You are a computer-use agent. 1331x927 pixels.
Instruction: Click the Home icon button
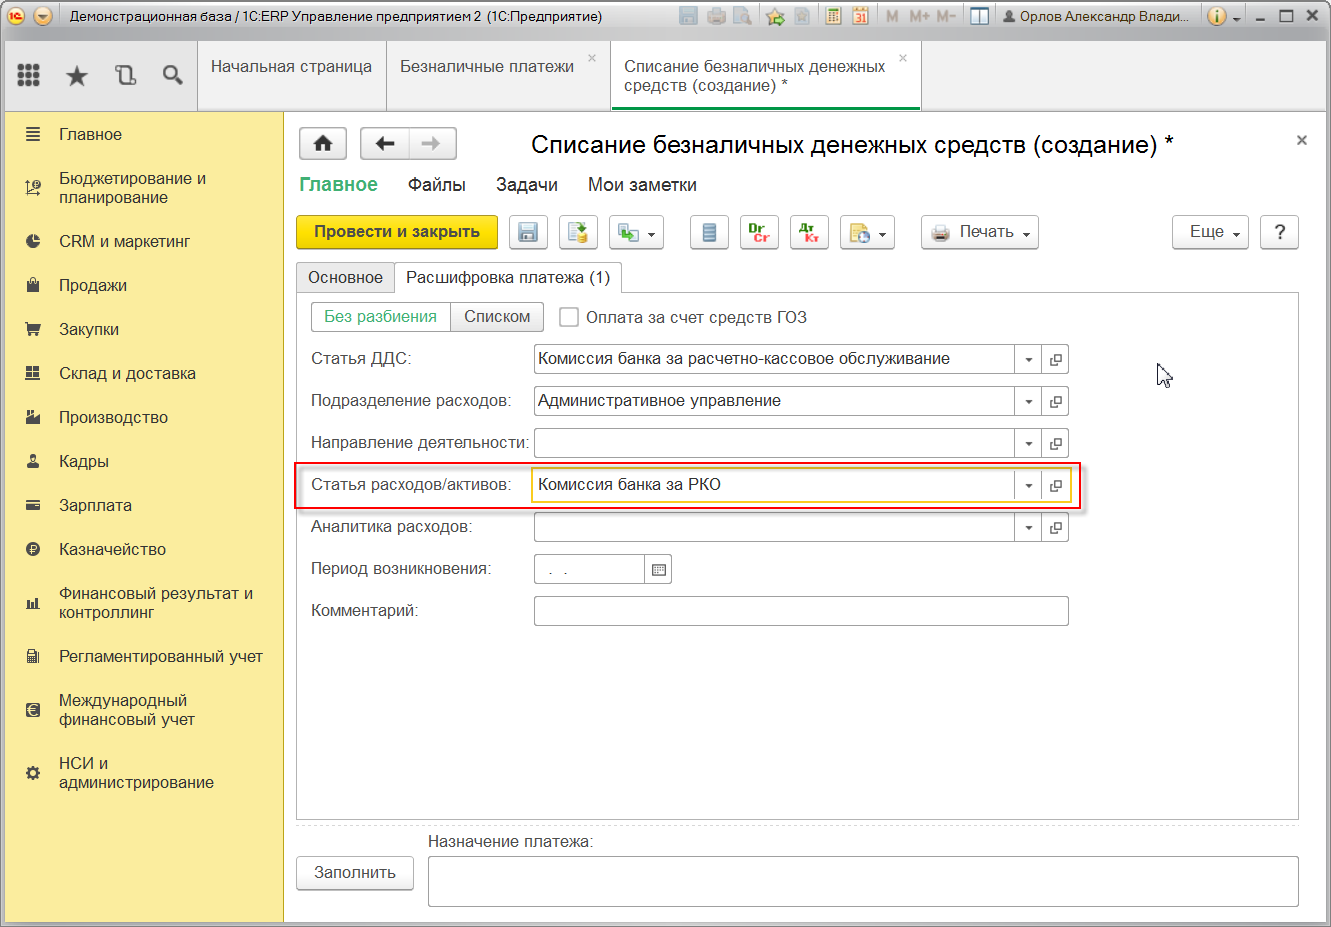(323, 144)
